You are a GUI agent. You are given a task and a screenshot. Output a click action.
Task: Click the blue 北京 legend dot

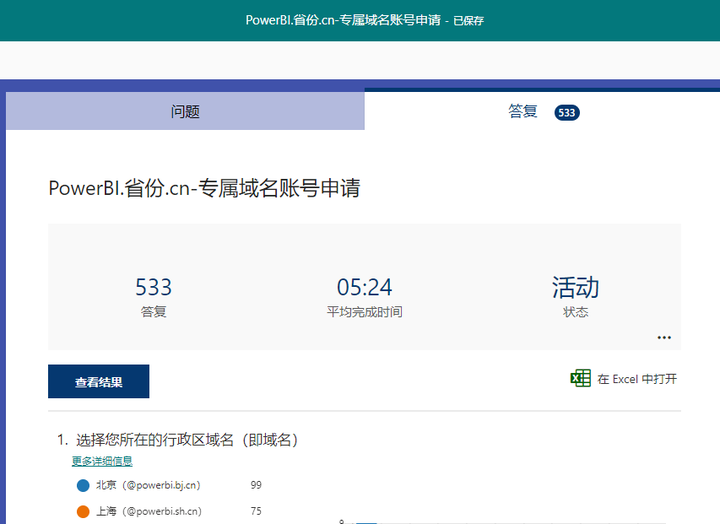click(83, 485)
